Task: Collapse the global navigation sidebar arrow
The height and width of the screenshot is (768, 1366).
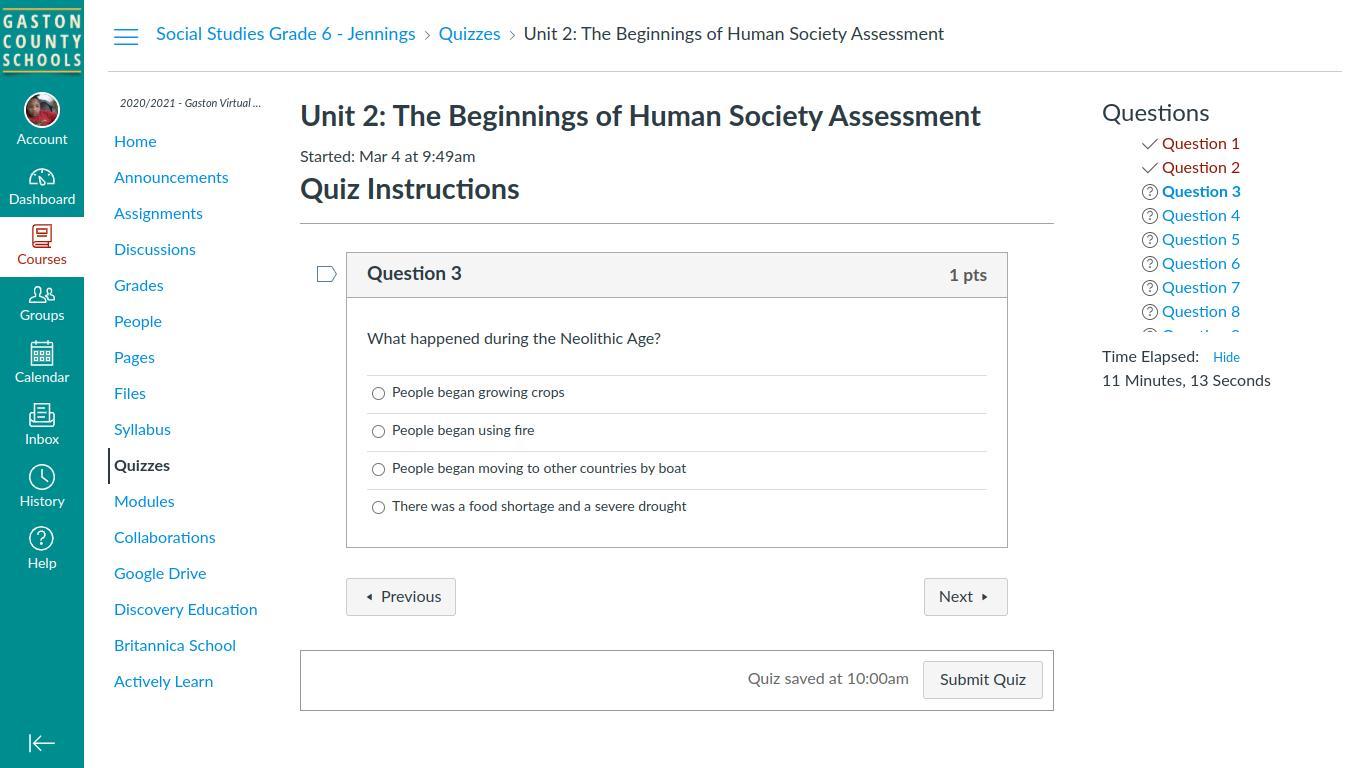Action: pos(42,743)
